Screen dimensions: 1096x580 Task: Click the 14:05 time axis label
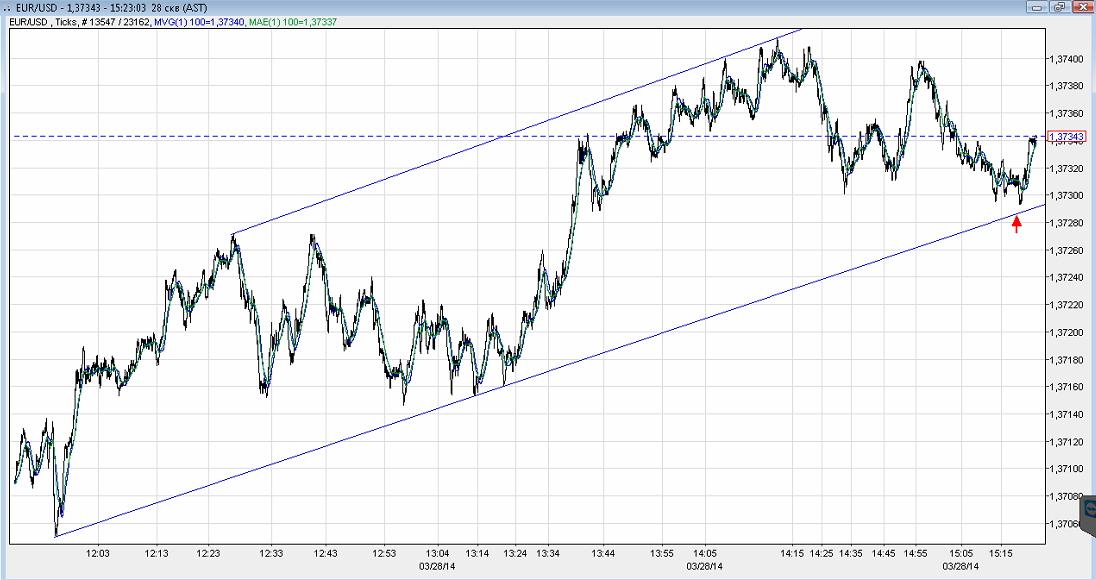(705, 553)
